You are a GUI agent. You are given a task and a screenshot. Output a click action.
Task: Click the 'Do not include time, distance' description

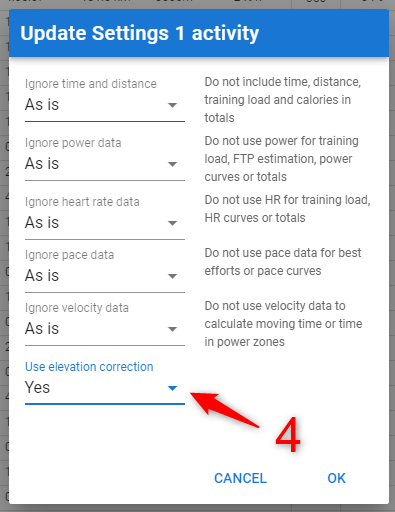[283, 100]
